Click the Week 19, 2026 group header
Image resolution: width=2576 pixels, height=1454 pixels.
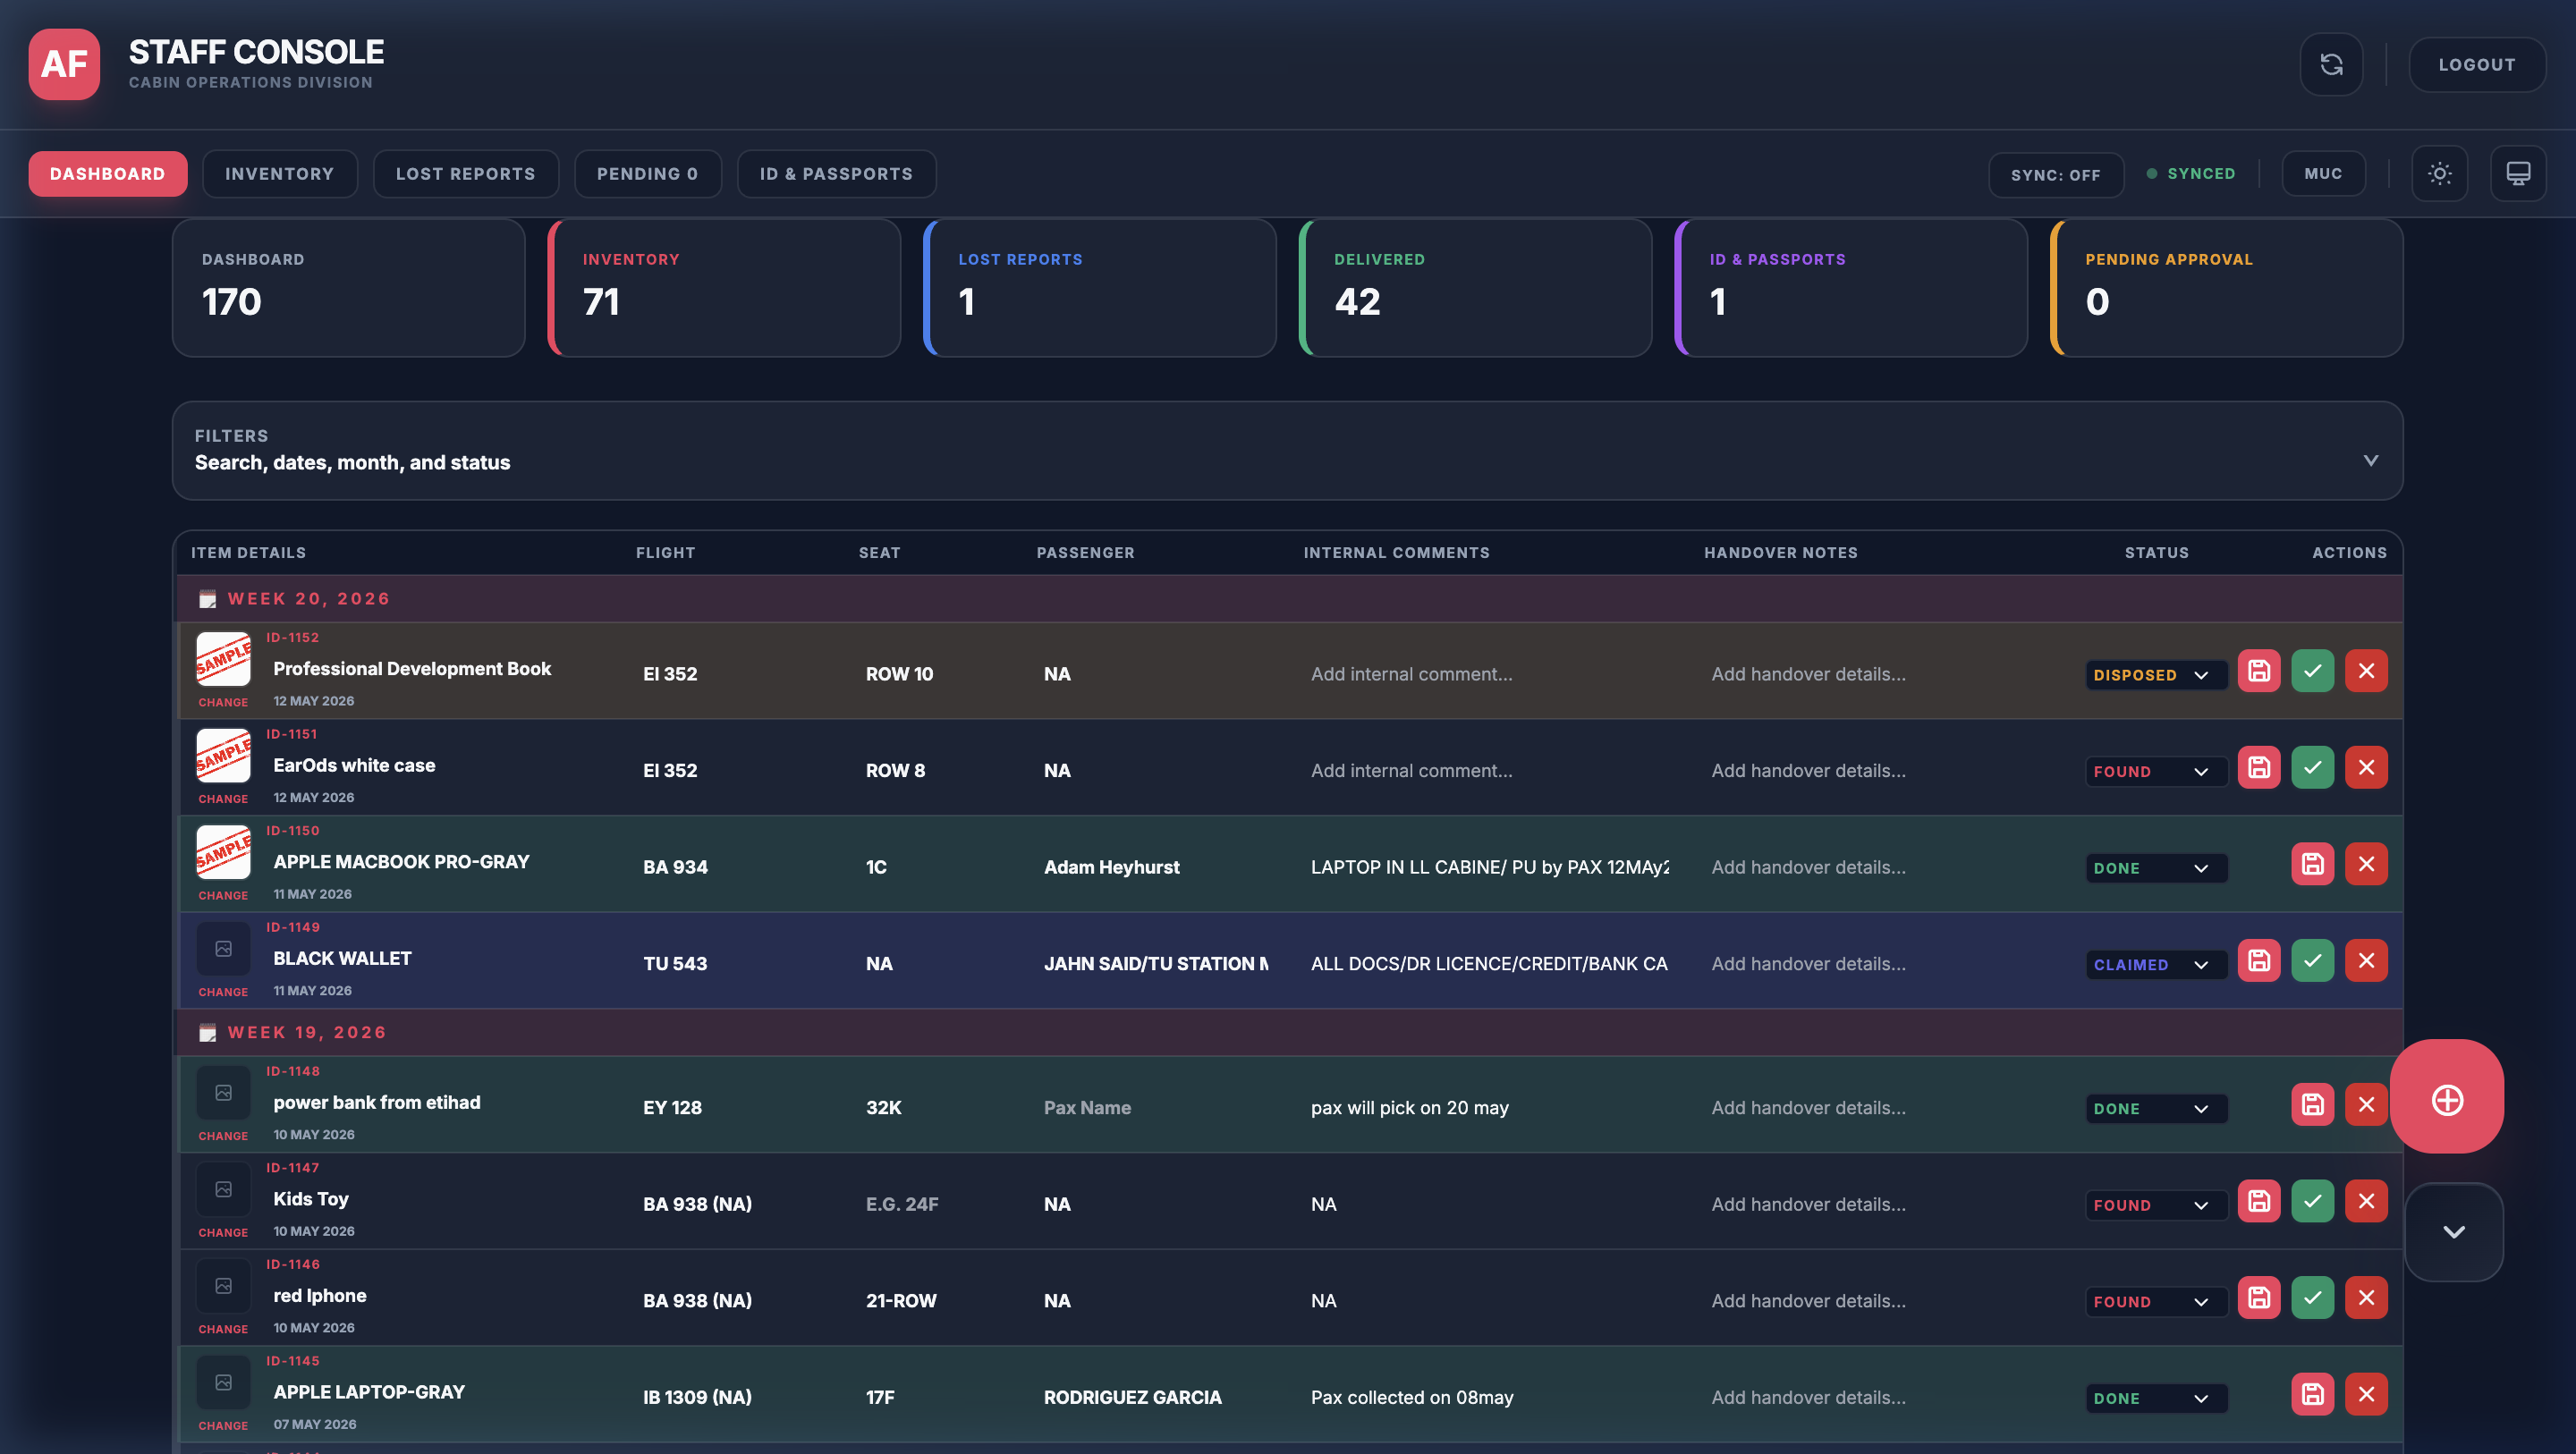(x=1290, y=1033)
